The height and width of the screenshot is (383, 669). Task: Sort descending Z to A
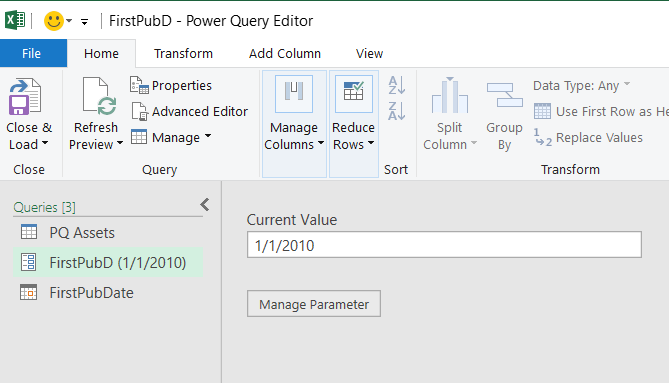[397, 111]
